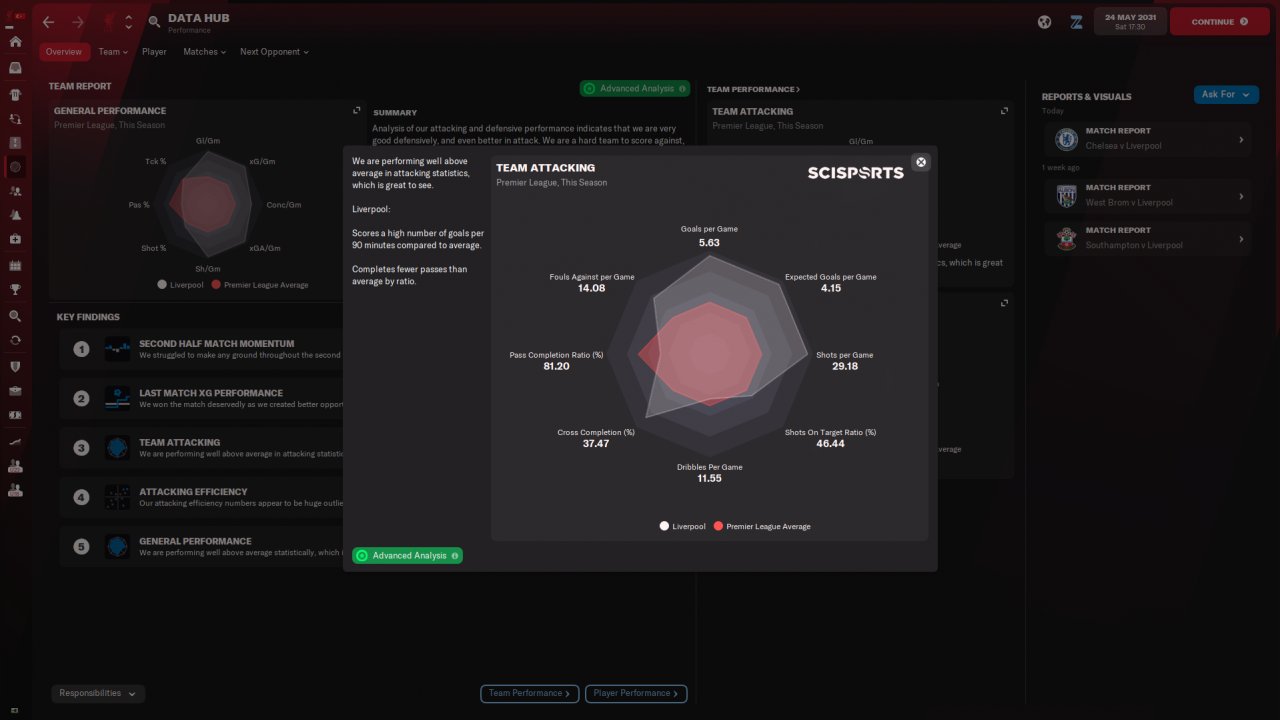The image size is (1280, 720).
Task: Switch to the Overview tab
Action: click(x=64, y=52)
